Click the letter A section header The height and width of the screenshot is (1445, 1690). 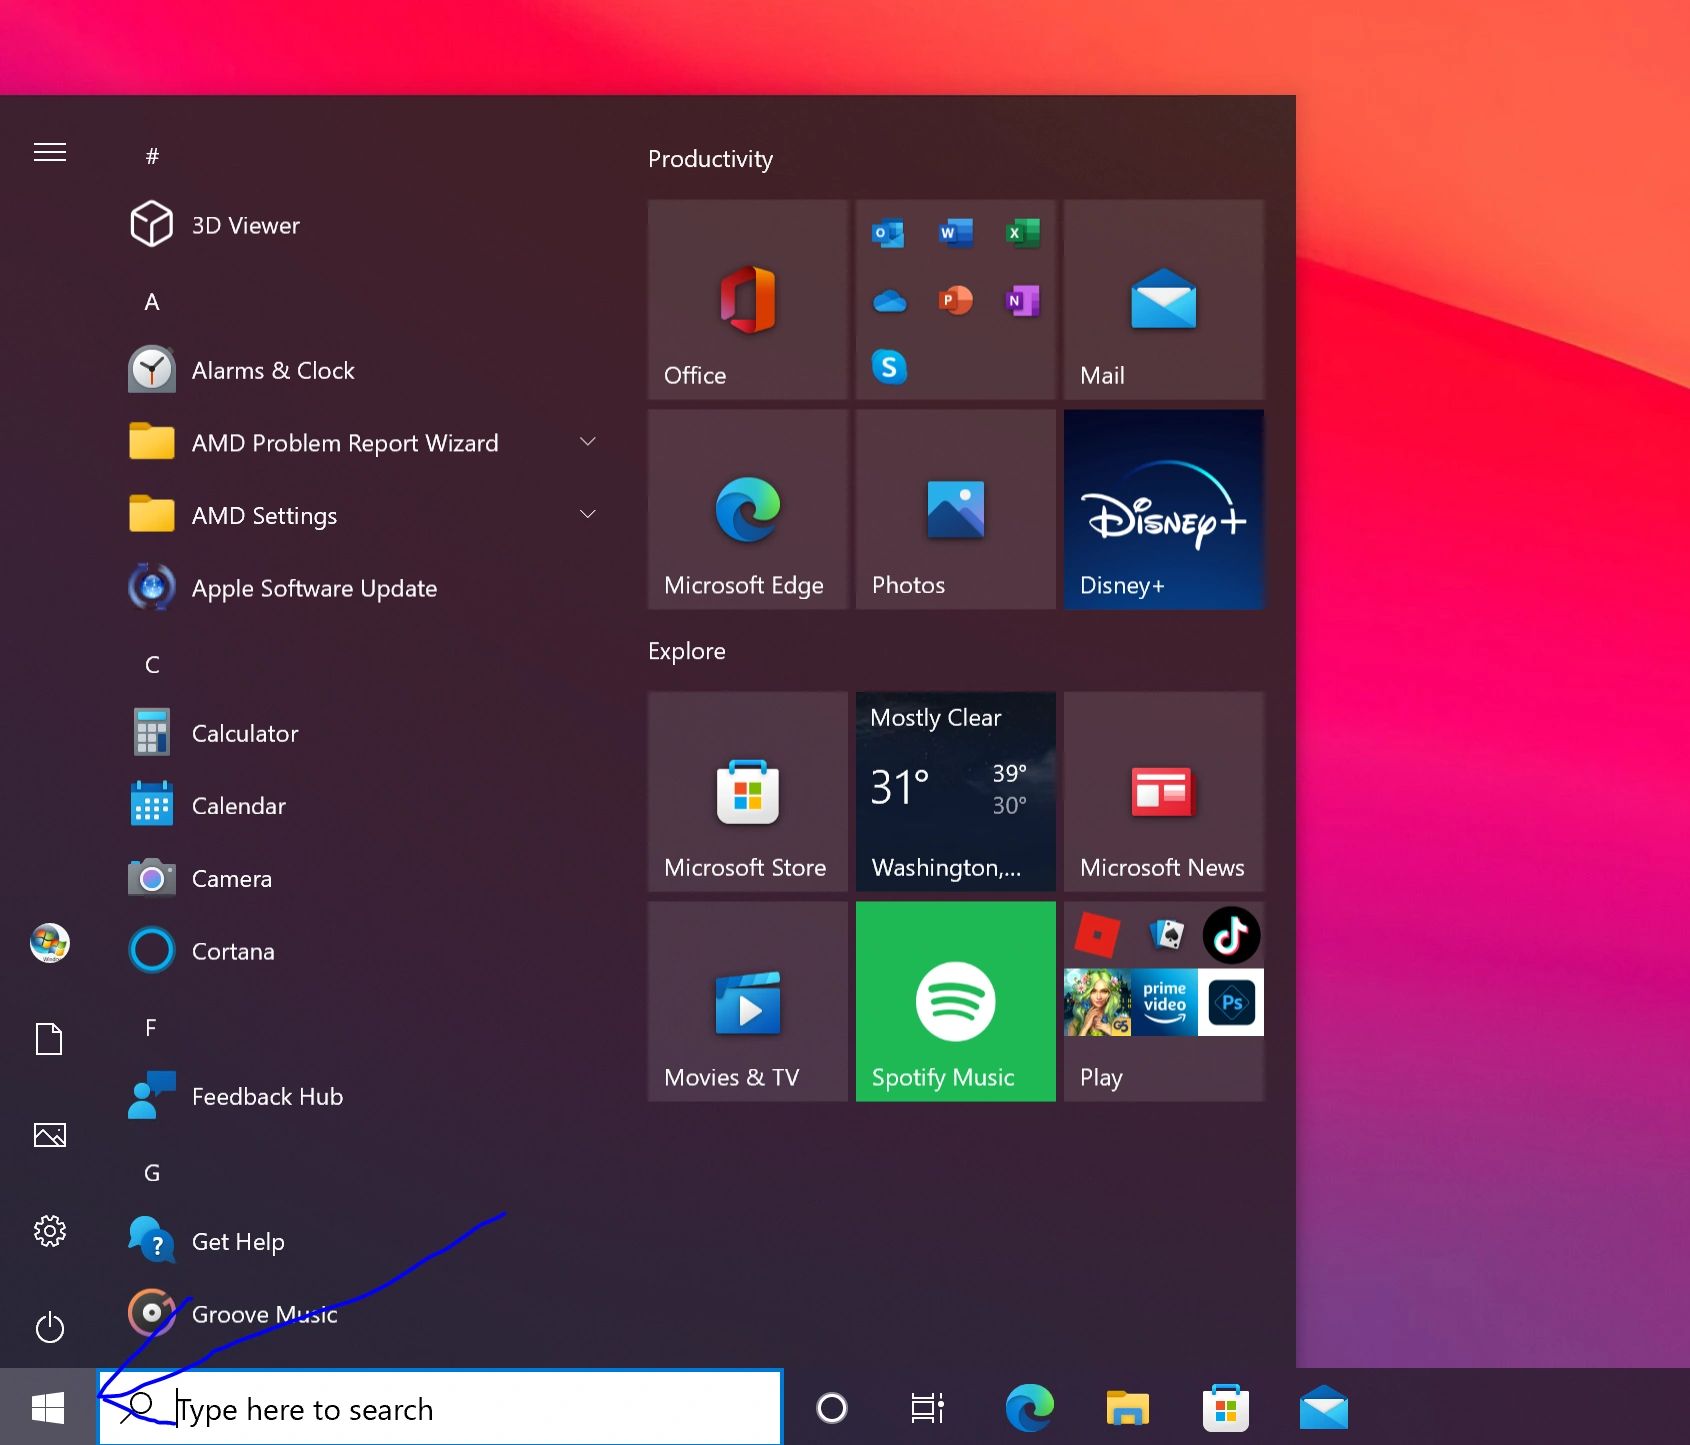(152, 302)
